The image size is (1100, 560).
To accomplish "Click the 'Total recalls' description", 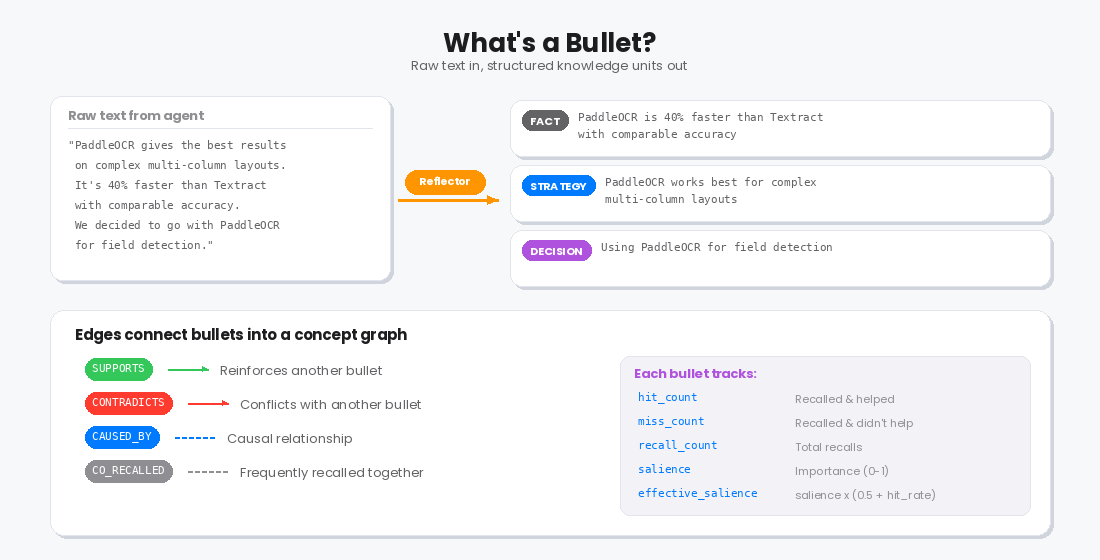I will [x=829, y=447].
